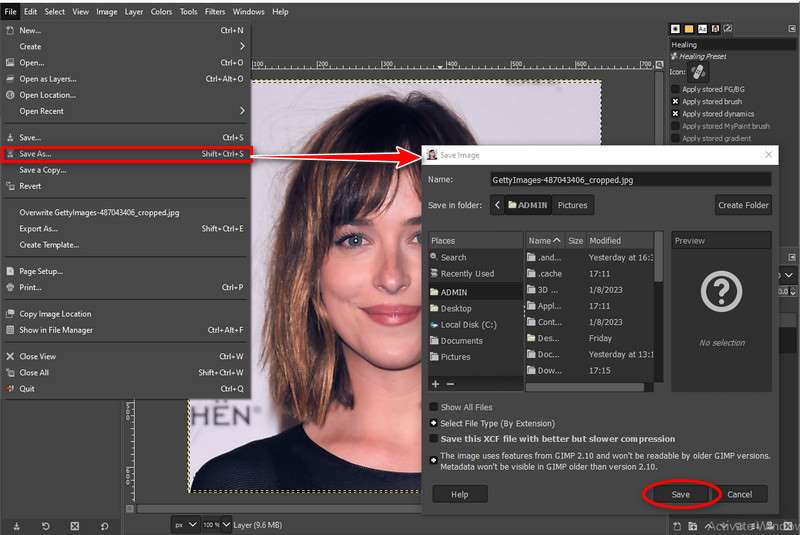Reset to default values icon bottom left
This screenshot has height=535, width=800.
[x=104, y=526]
